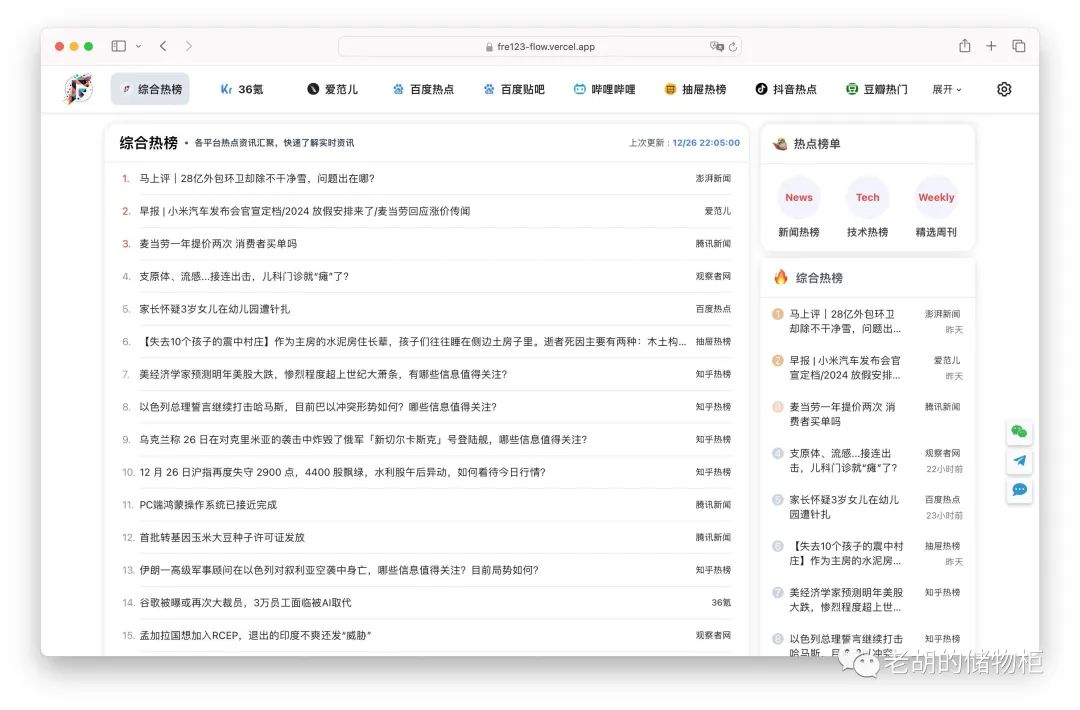Open sidebar item 家长怀疑3岁女儿在幼儿园遭针扎
The height and width of the screenshot is (710, 1080).
pyautogui.click(x=844, y=507)
